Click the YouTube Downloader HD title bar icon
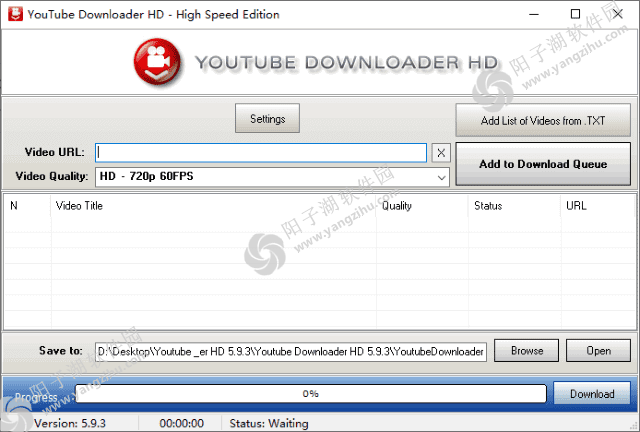The width and height of the screenshot is (640, 432). point(15,14)
